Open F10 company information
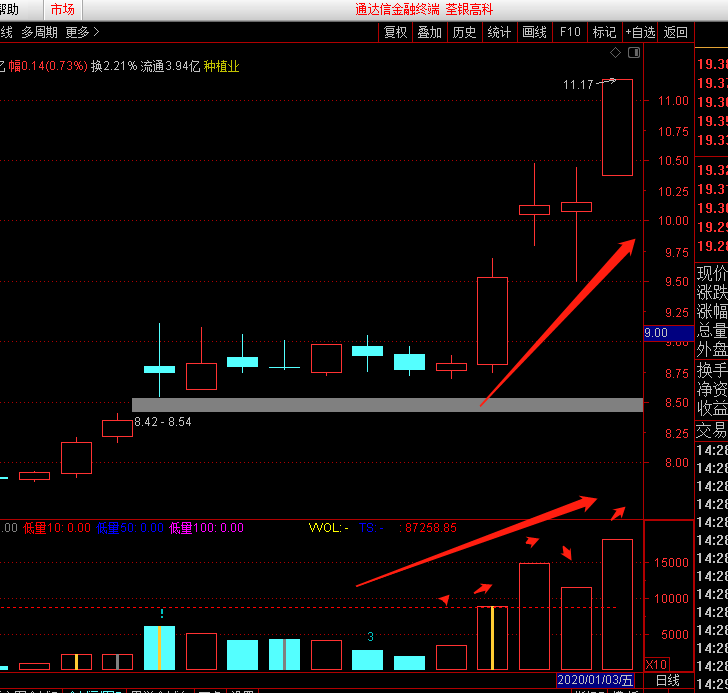 point(570,32)
